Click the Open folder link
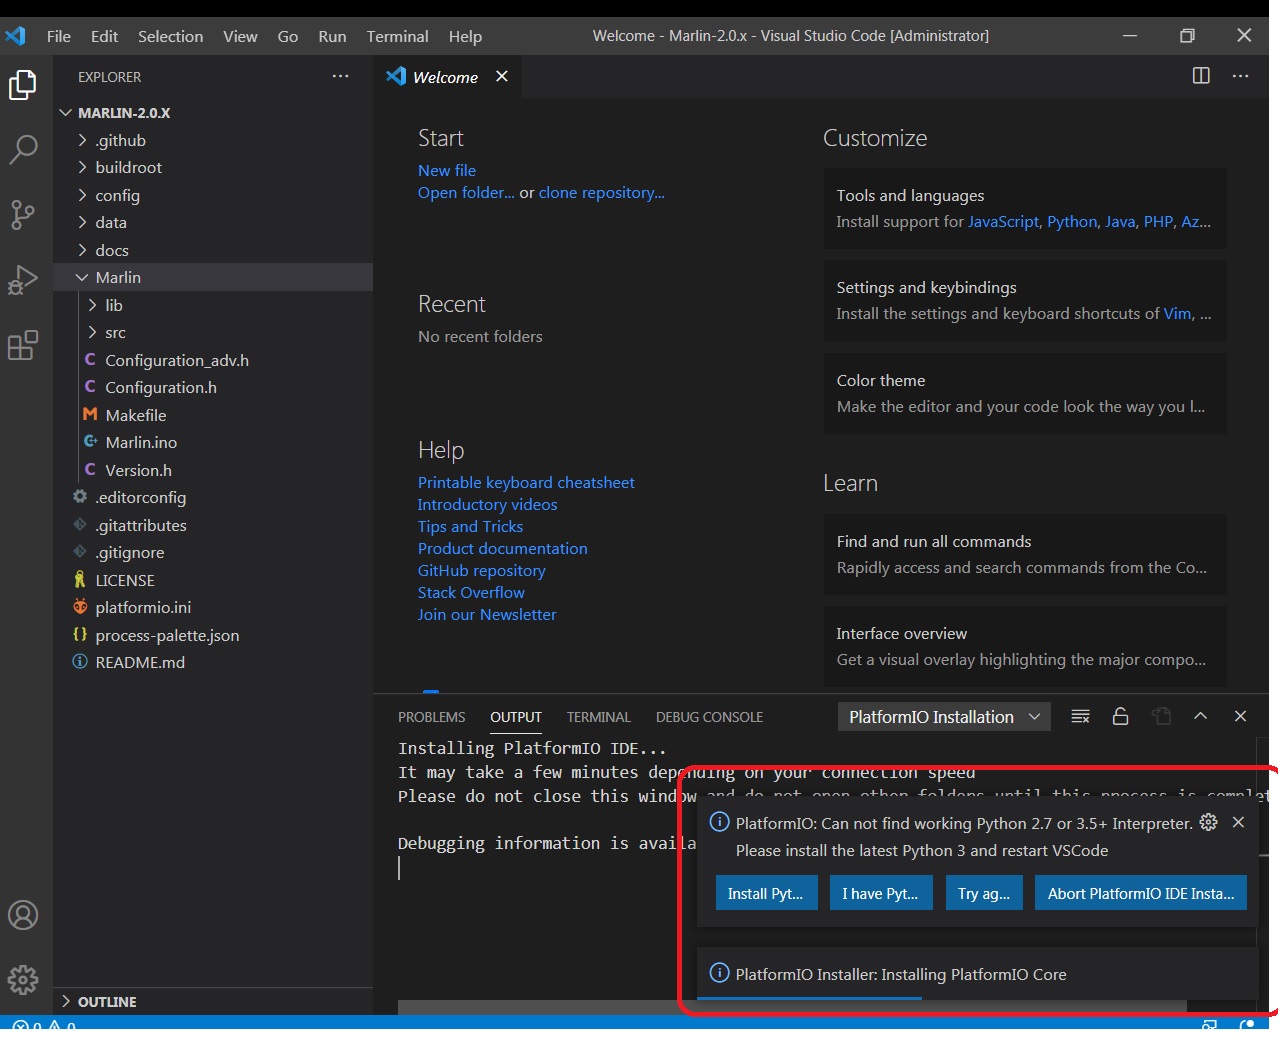This screenshot has width=1278, height=1040. tap(466, 192)
